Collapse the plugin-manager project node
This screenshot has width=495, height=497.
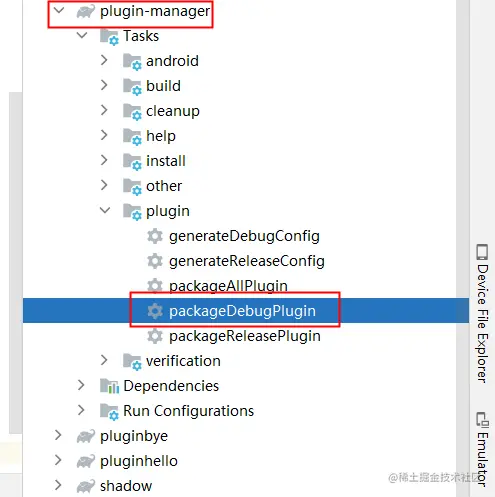coord(59,11)
